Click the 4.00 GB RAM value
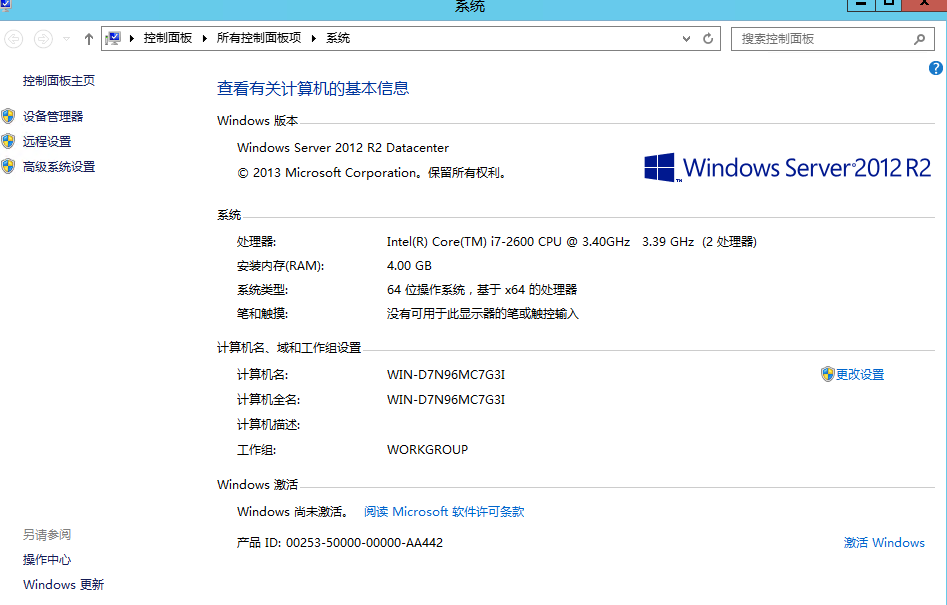 409,266
